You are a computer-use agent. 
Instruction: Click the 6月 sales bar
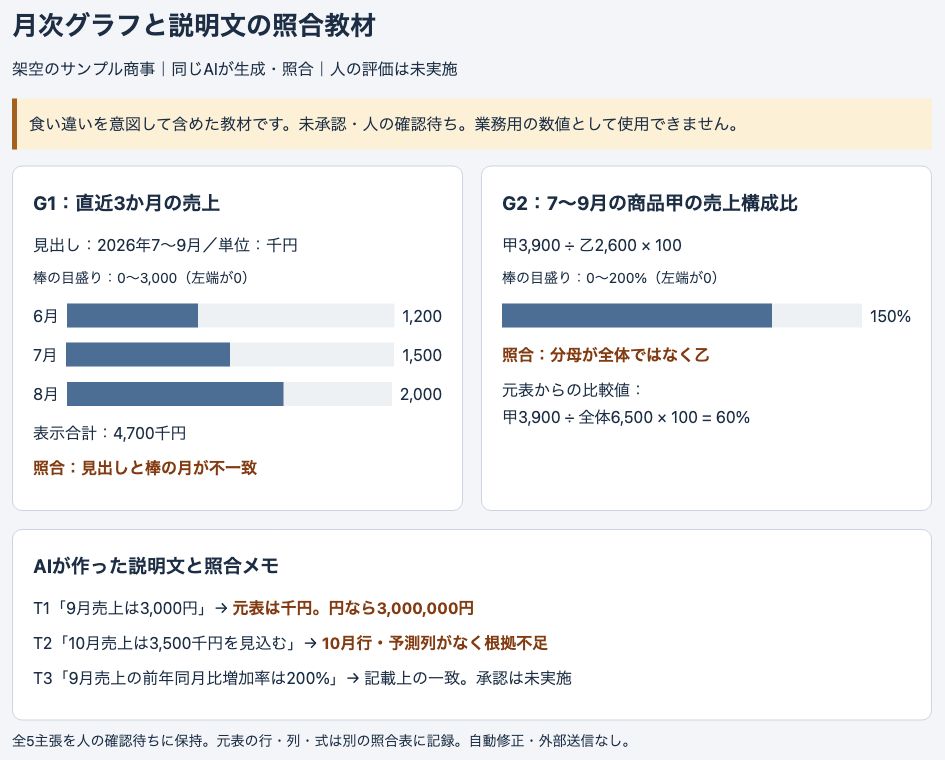click(x=132, y=316)
